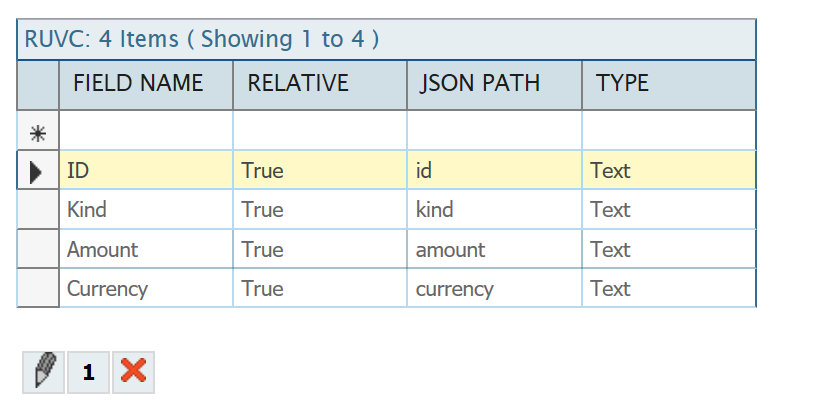Select the Amount field name cell

[146, 250]
